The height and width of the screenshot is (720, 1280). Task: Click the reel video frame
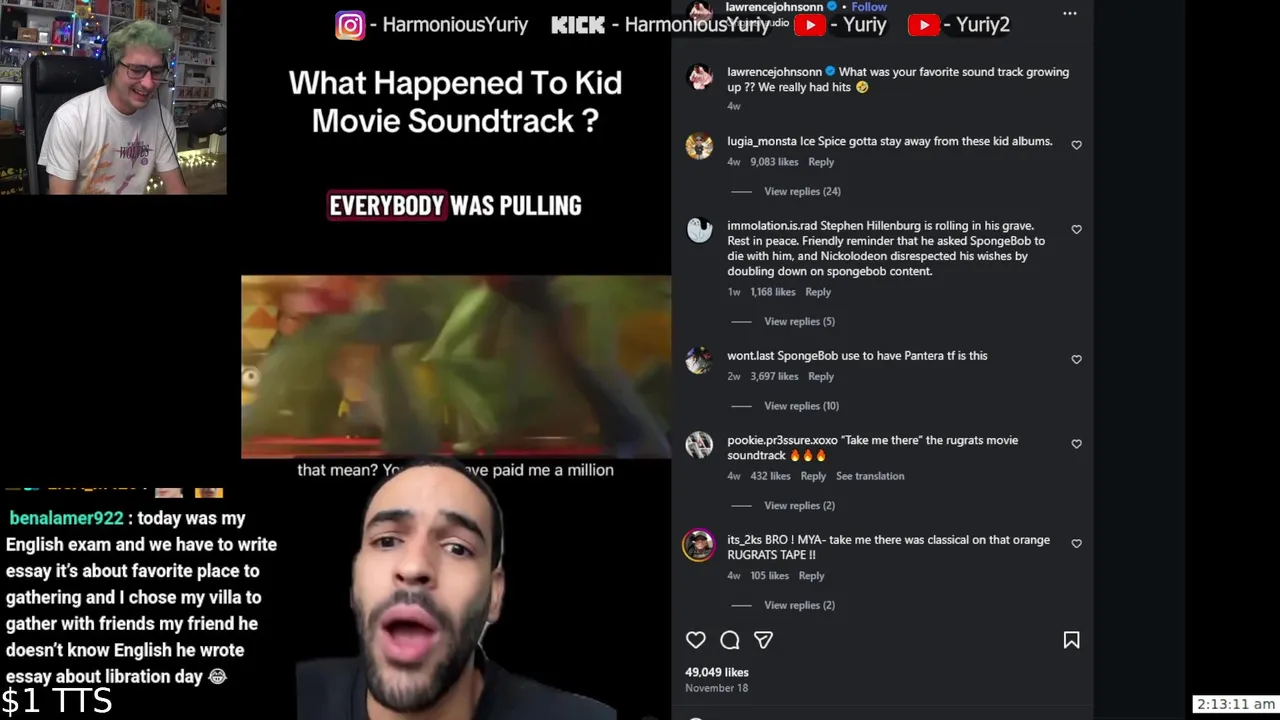pyautogui.click(x=456, y=367)
